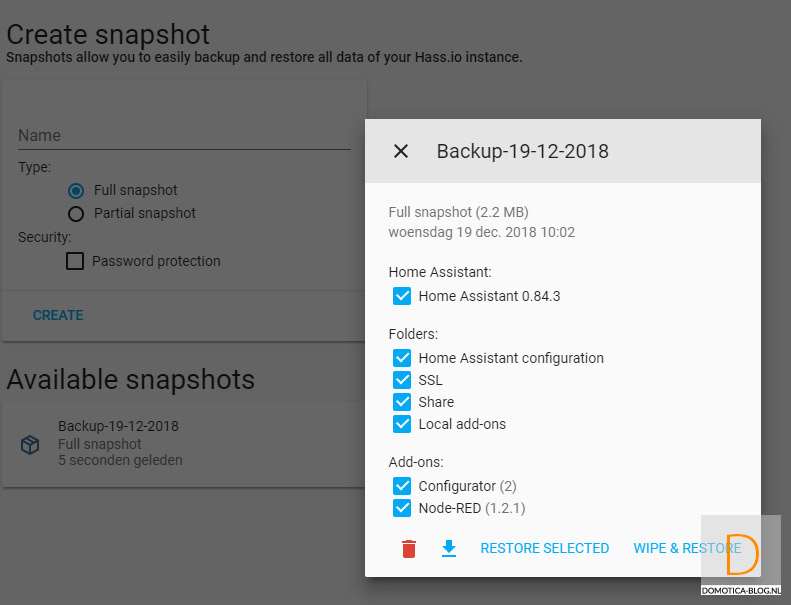The width and height of the screenshot is (791, 605).
Task: Click the Name input field
Action: [184, 136]
